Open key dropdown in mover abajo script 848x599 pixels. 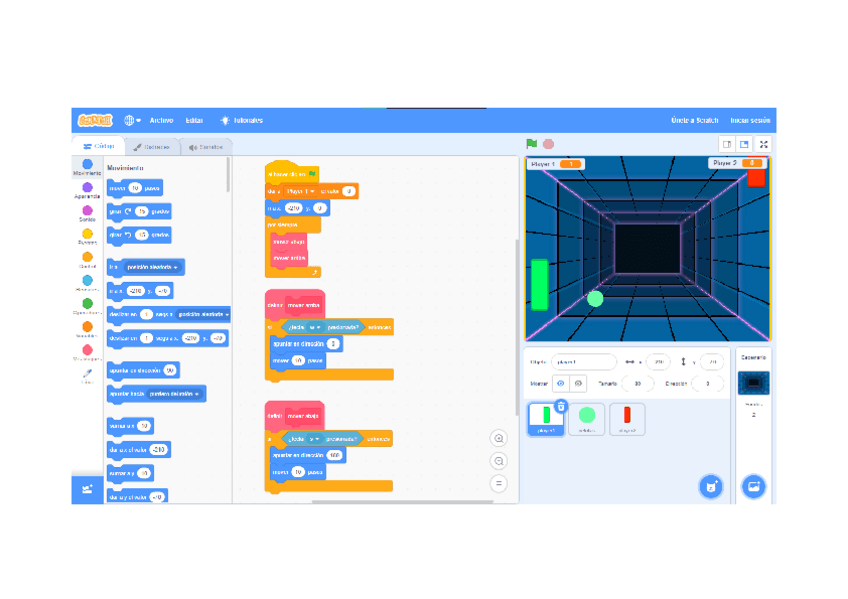[x=314, y=439]
